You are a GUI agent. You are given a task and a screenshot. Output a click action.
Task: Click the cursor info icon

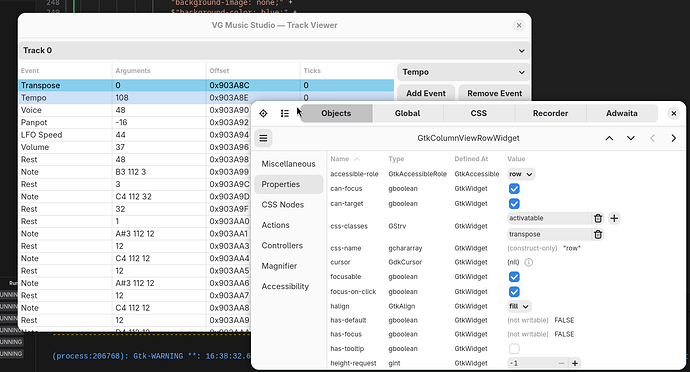529,262
